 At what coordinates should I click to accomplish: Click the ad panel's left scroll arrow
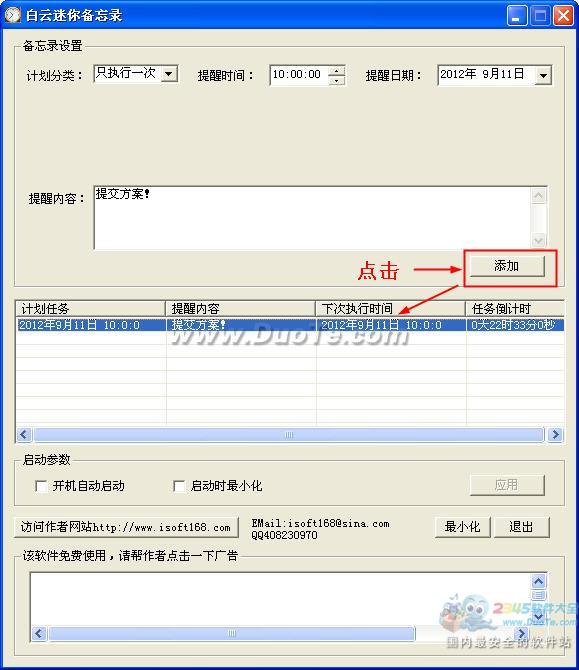point(39,633)
